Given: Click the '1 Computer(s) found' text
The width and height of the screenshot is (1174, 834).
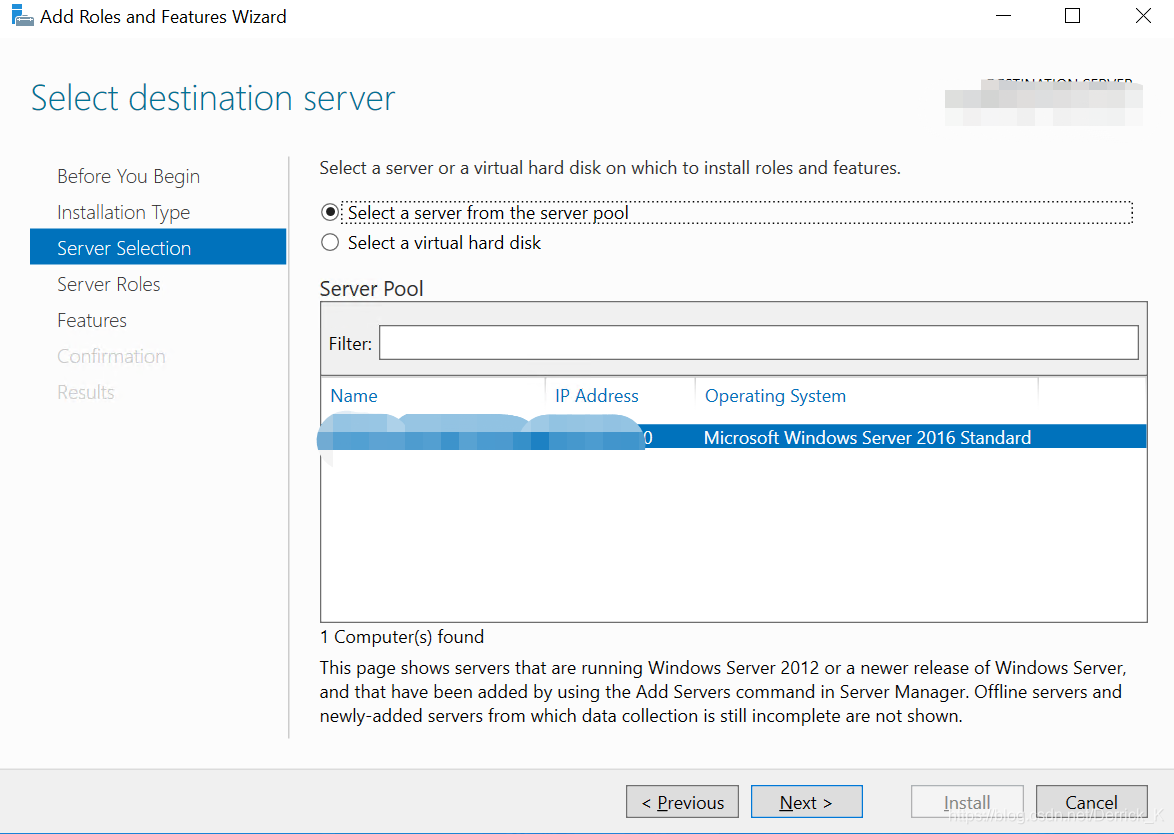Looking at the screenshot, I should click(x=401, y=637).
